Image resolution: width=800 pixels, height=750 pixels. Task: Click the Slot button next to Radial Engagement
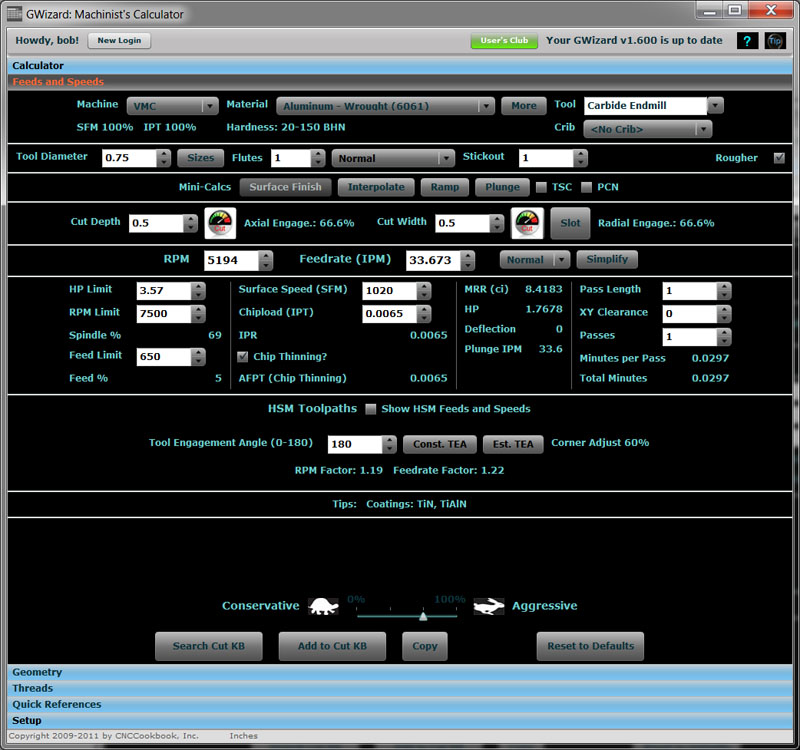(570, 223)
